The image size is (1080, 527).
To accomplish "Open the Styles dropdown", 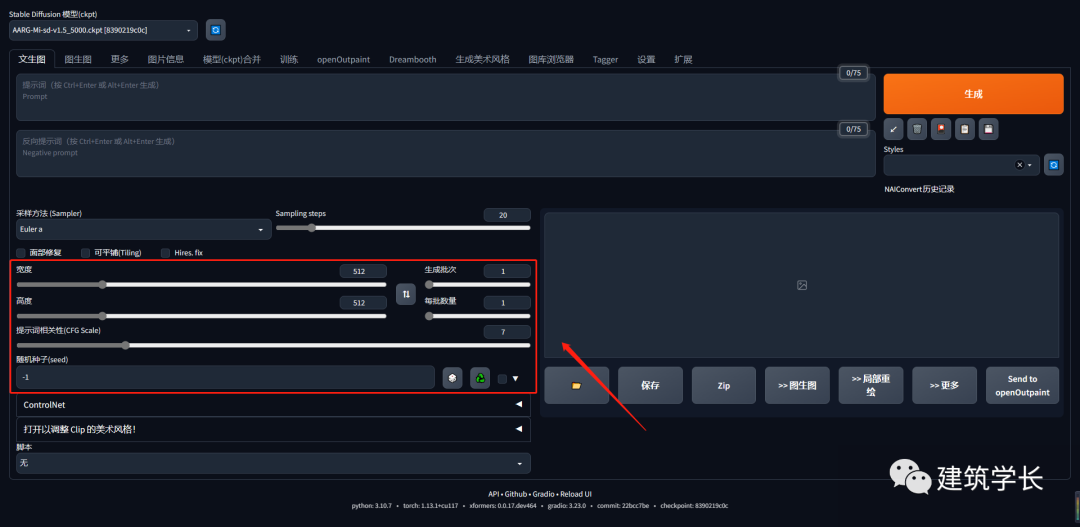I will [962, 165].
